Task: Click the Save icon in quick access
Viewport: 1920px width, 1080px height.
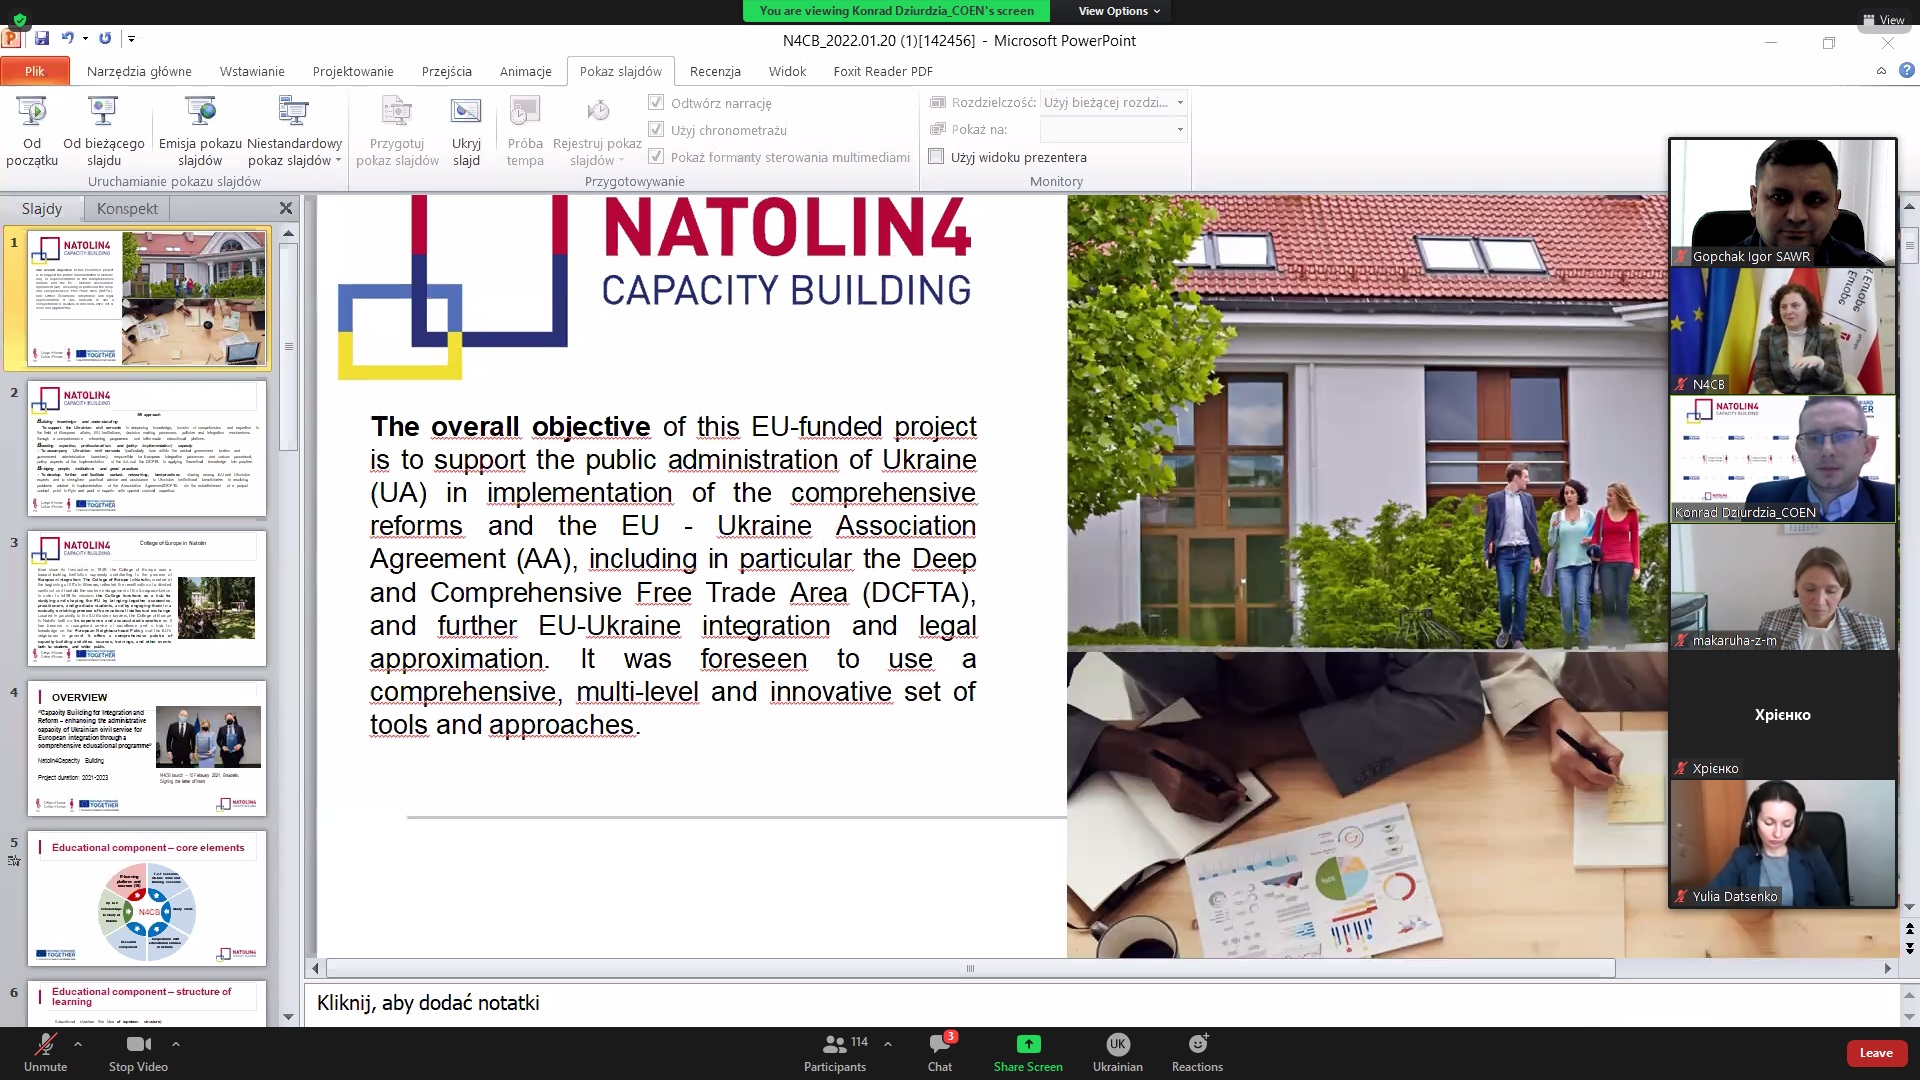Action: [42, 38]
